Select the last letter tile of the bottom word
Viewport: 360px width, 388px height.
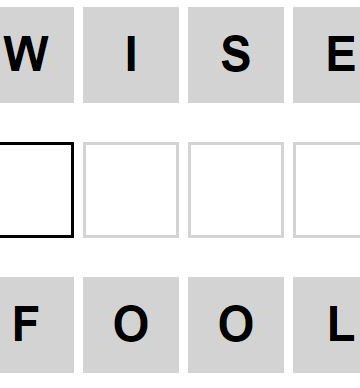[327, 325]
